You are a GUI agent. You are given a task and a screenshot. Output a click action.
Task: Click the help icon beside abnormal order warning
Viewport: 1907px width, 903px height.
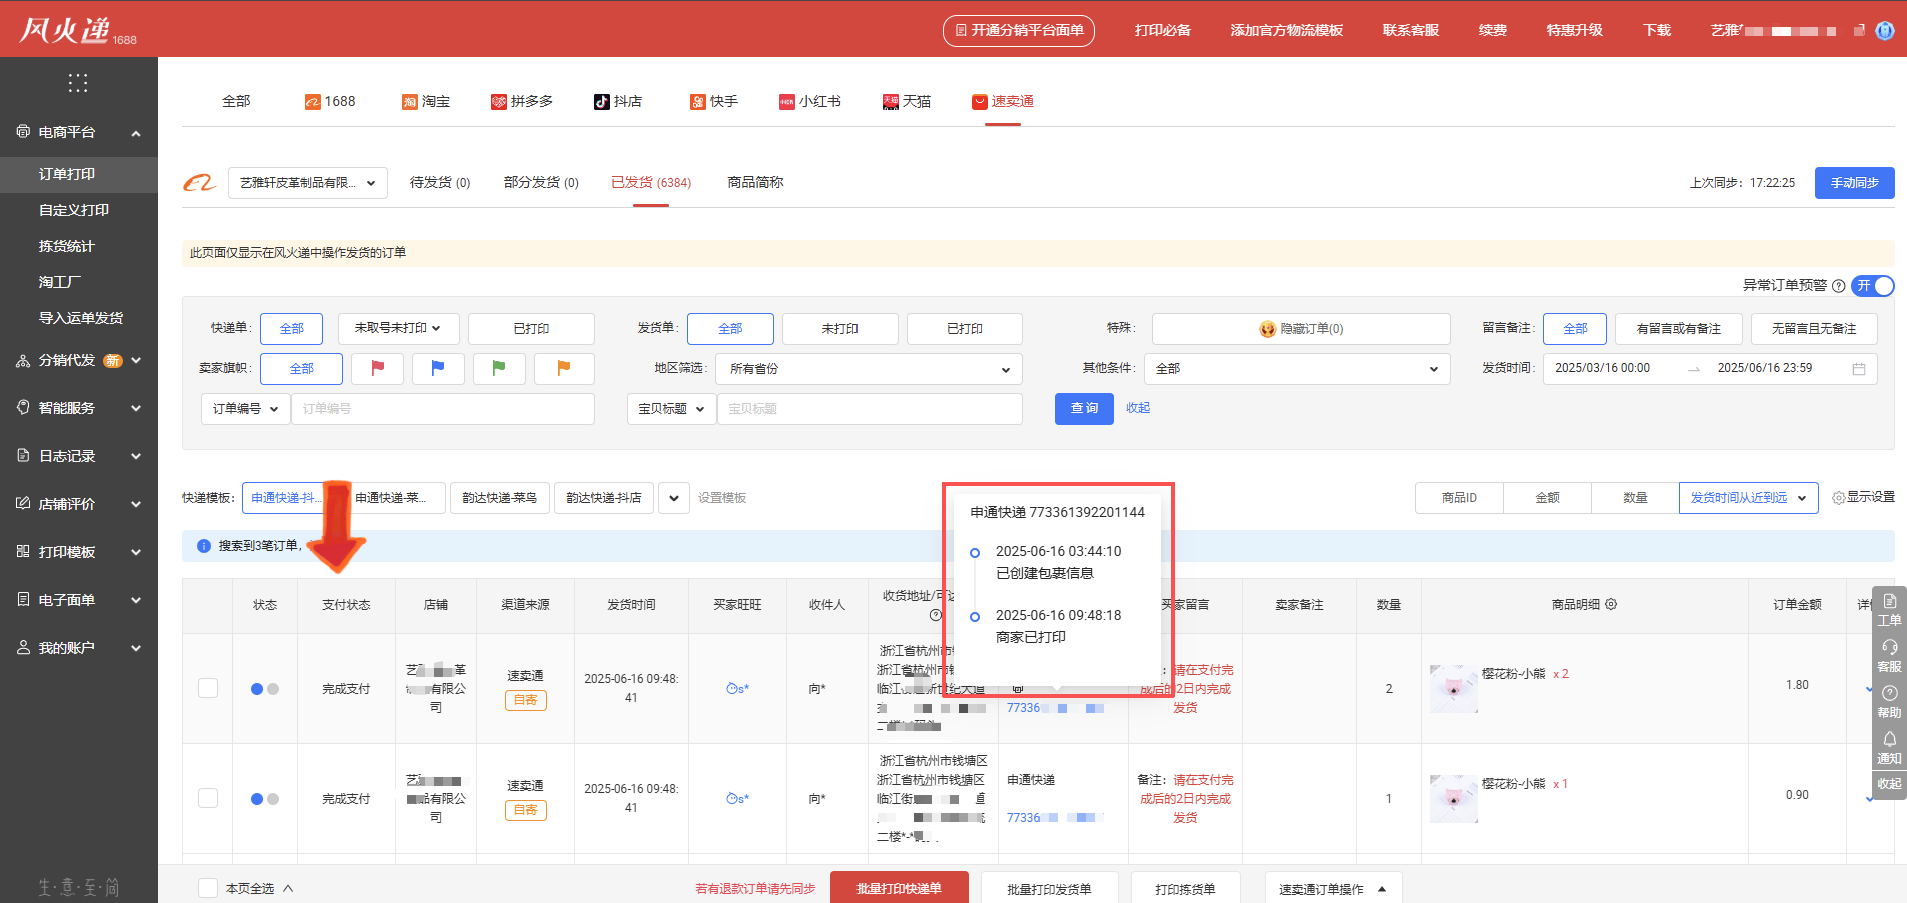point(1838,286)
